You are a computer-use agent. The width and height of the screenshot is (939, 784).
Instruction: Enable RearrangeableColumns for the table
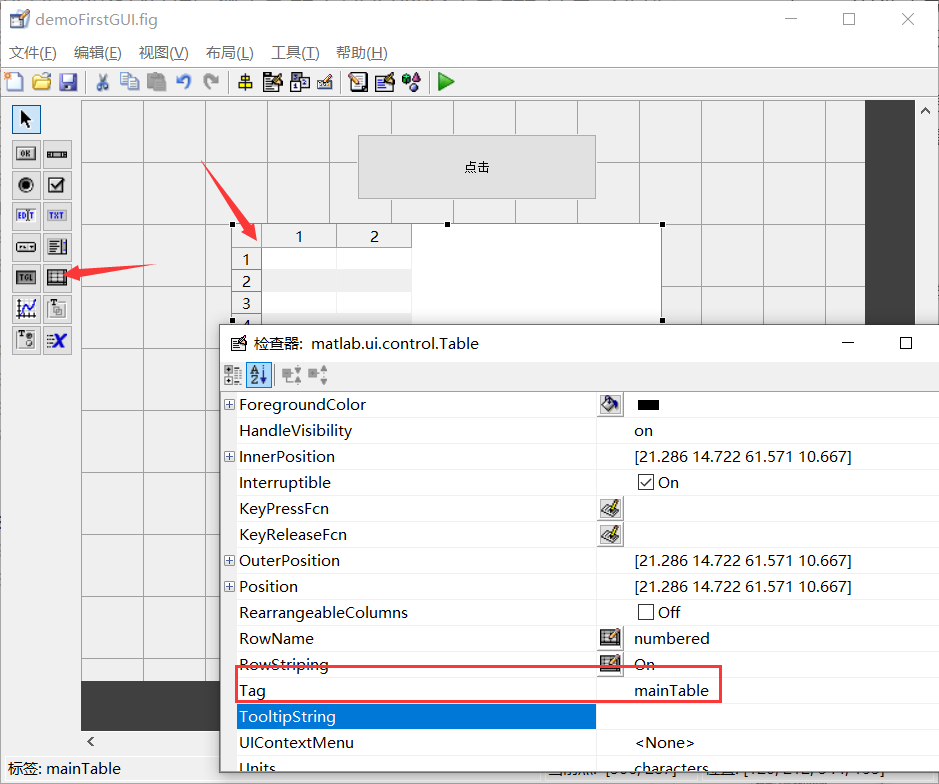tap(637, 611)
